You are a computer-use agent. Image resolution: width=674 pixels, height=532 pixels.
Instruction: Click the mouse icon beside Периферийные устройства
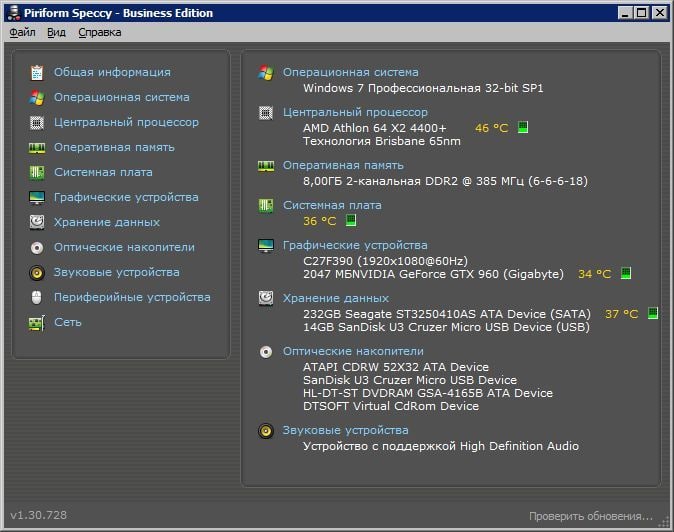coord(37,297)
